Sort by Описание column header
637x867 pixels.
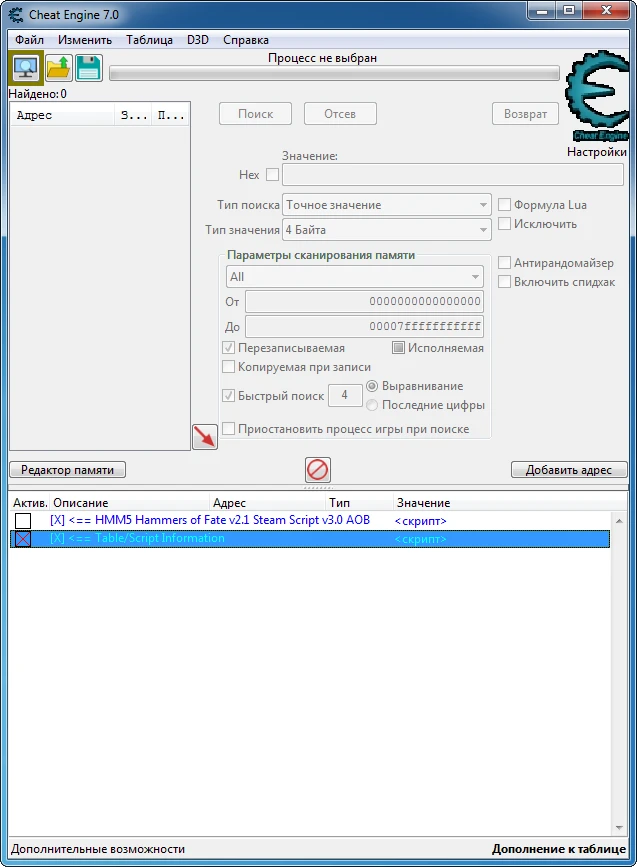point(130,503)
